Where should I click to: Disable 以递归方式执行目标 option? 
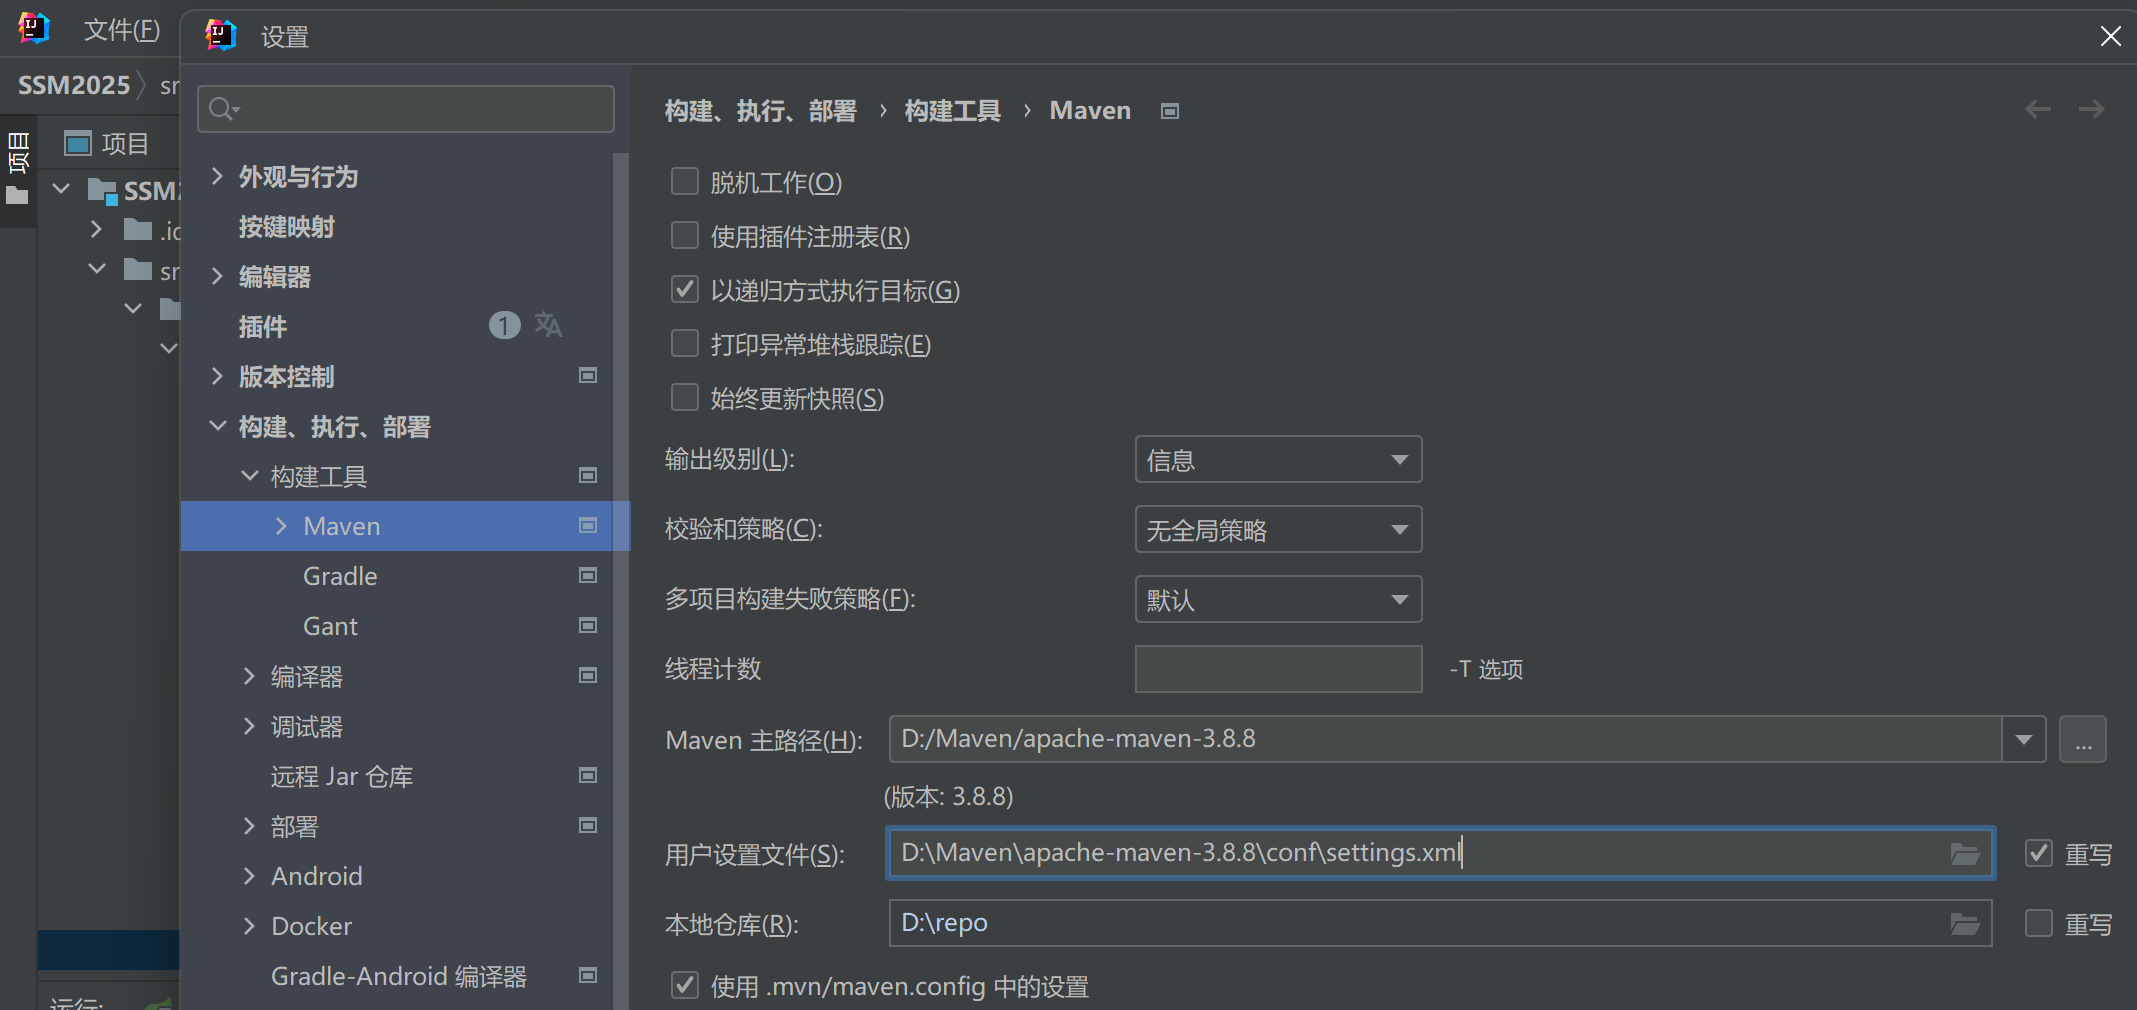tap(684, 289)
